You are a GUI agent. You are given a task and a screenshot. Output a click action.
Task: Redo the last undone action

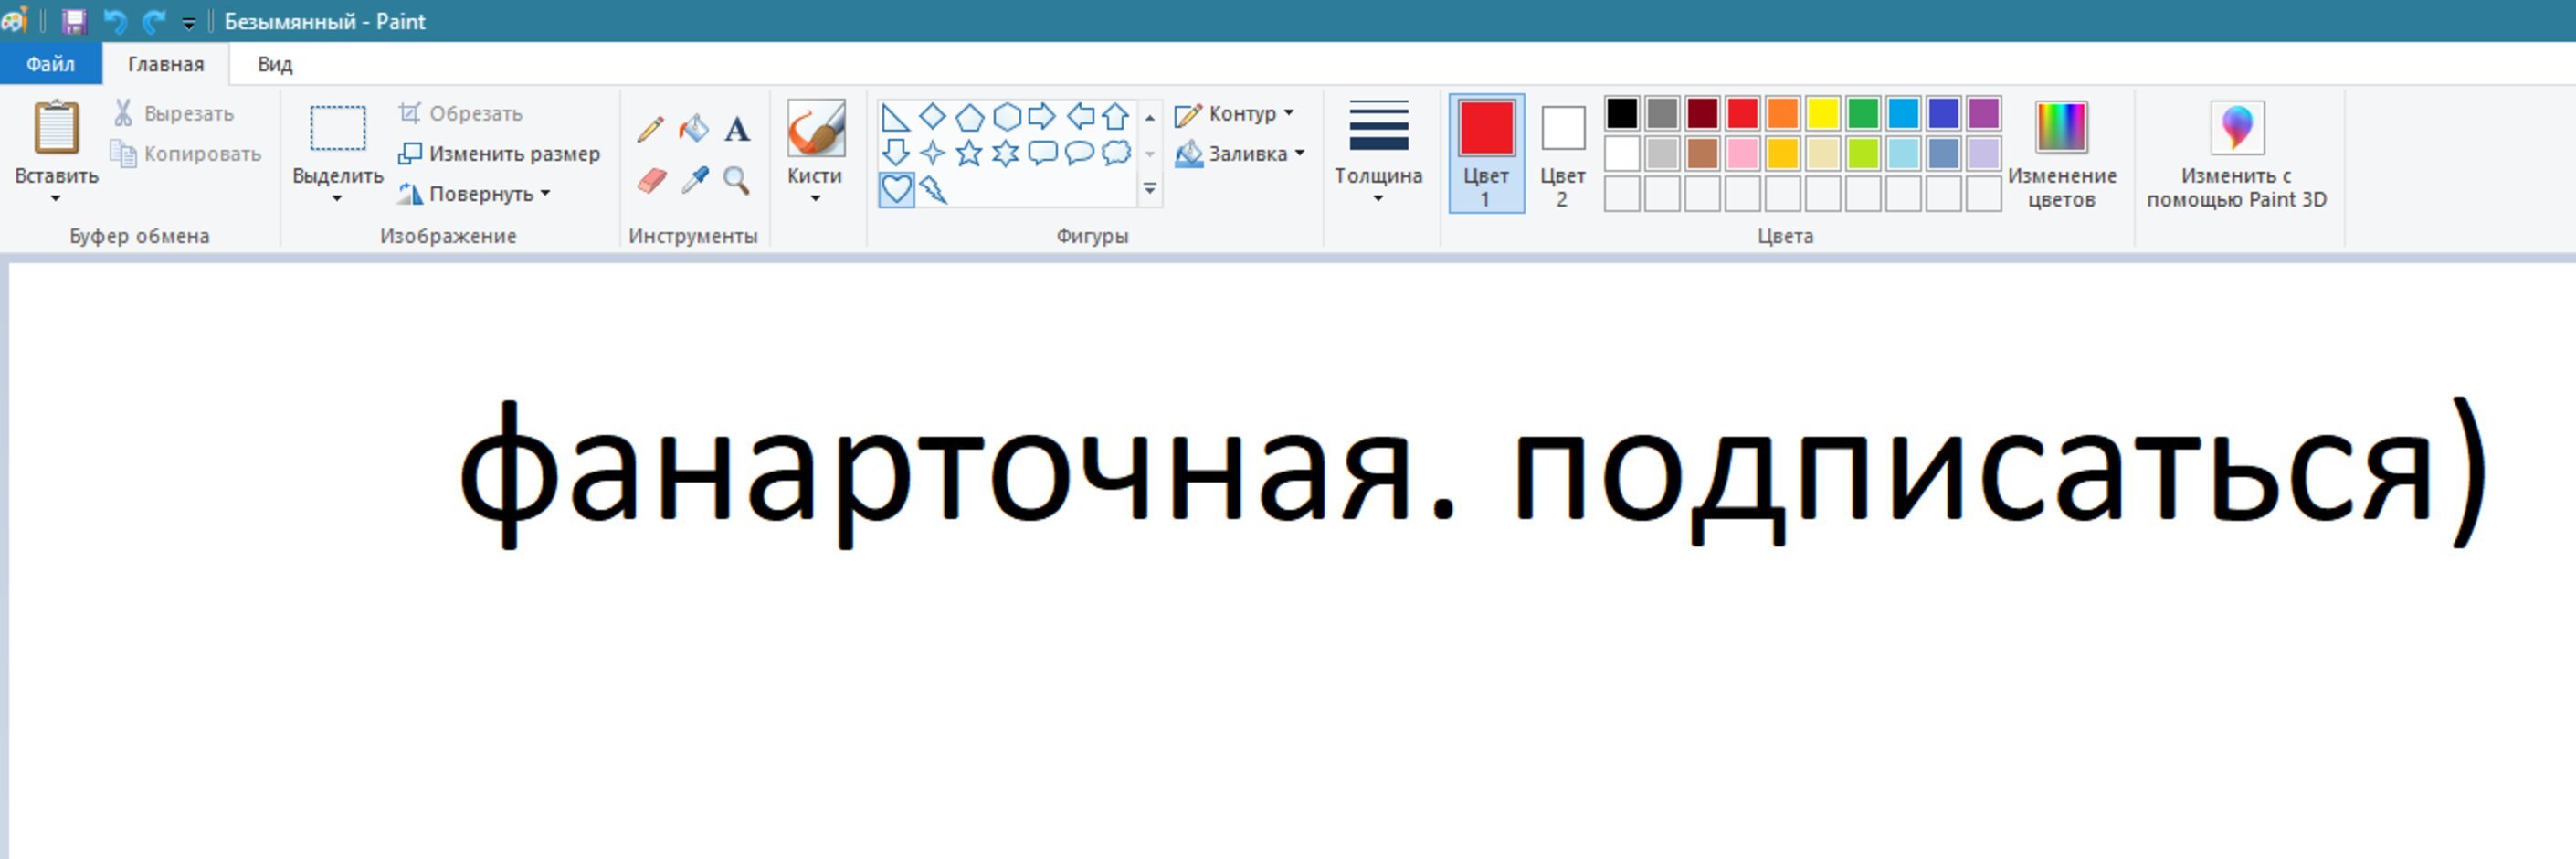click(x=154, y=21)
